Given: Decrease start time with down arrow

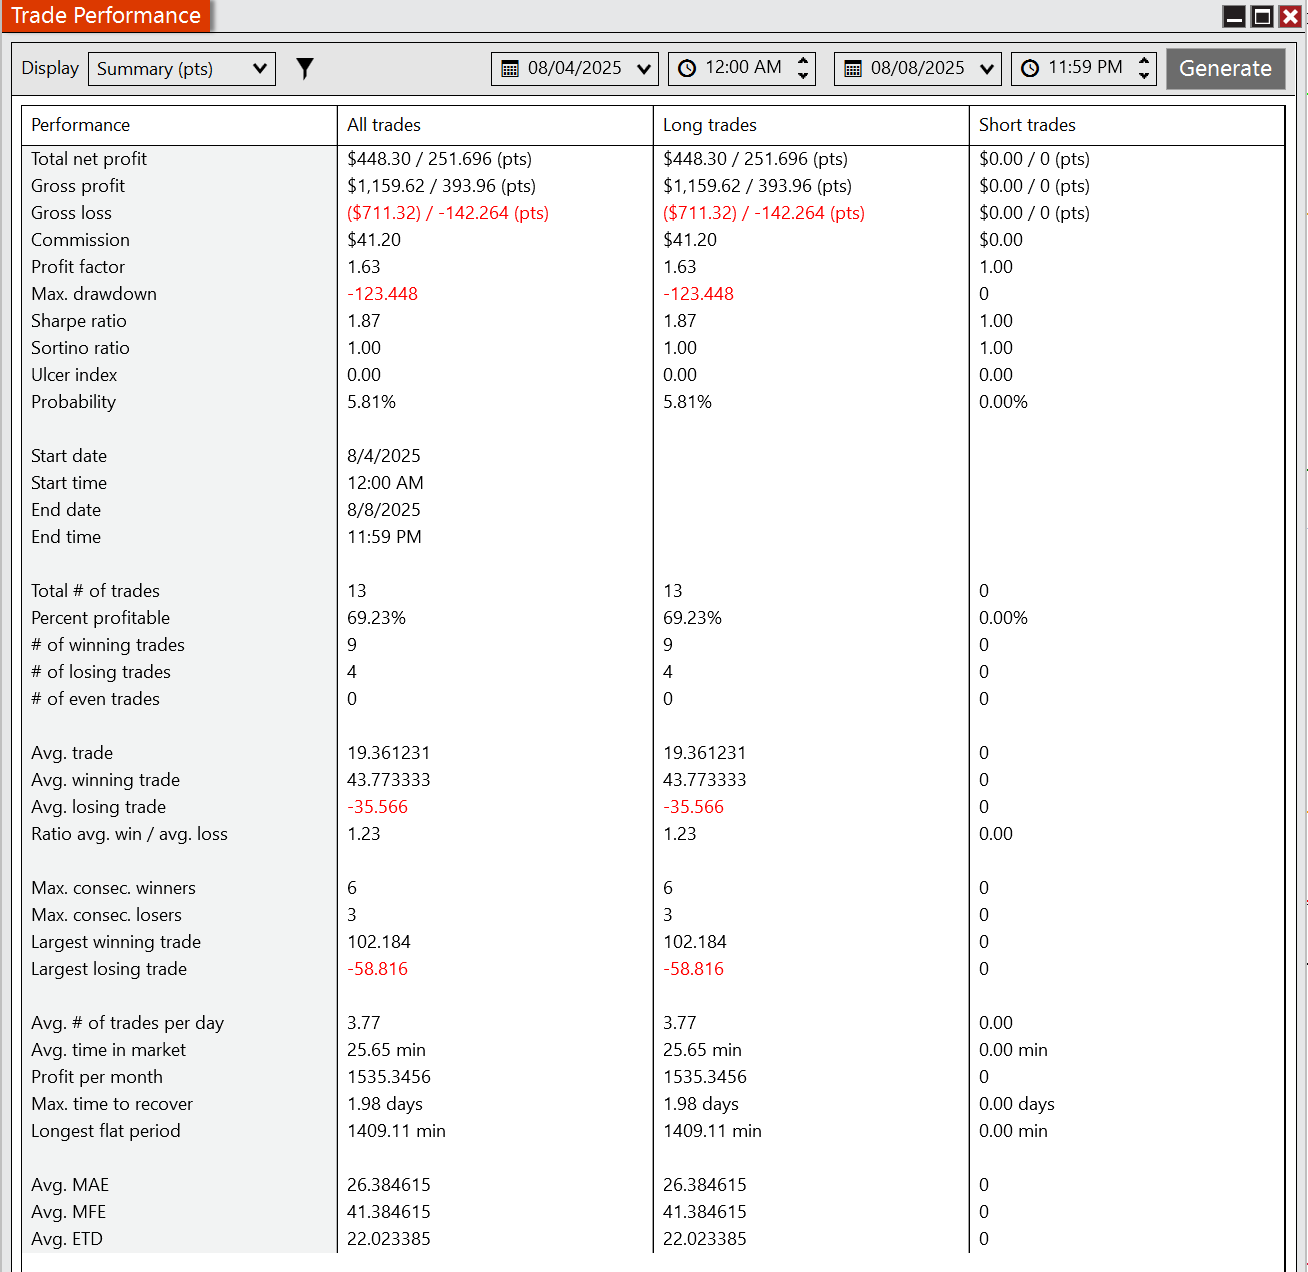Looking at the screenshot, I should coord(803,76).
